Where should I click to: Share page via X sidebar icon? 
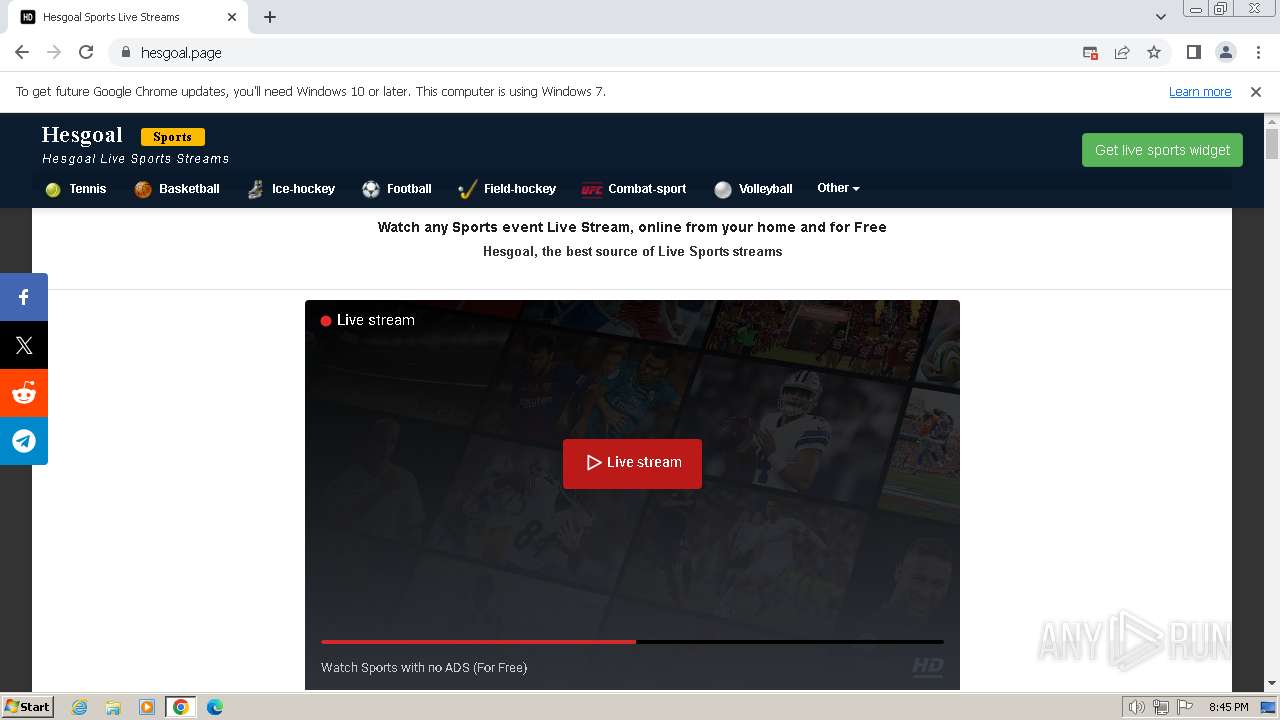coord(24,345)
